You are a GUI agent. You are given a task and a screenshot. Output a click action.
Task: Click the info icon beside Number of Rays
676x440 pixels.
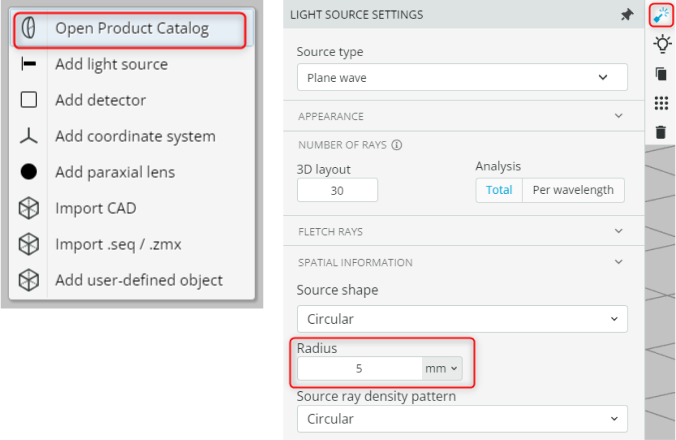[397, 145]
